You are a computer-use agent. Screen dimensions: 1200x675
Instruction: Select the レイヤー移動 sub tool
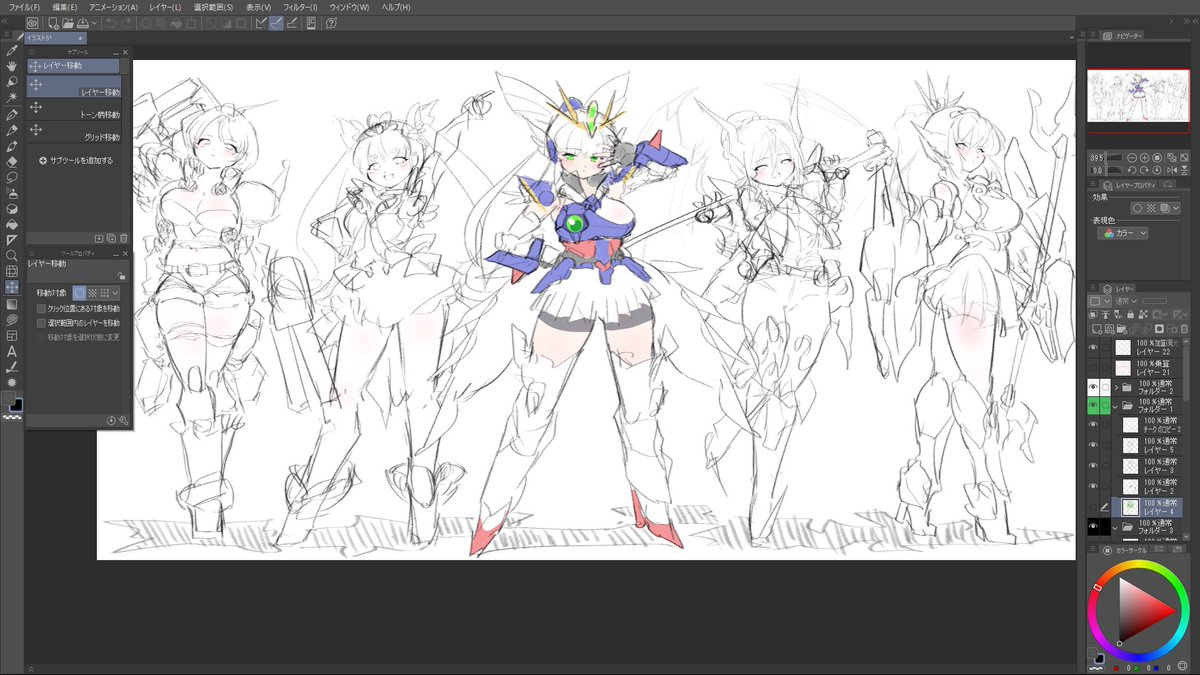pyautogui.click(x=75, y=88)
